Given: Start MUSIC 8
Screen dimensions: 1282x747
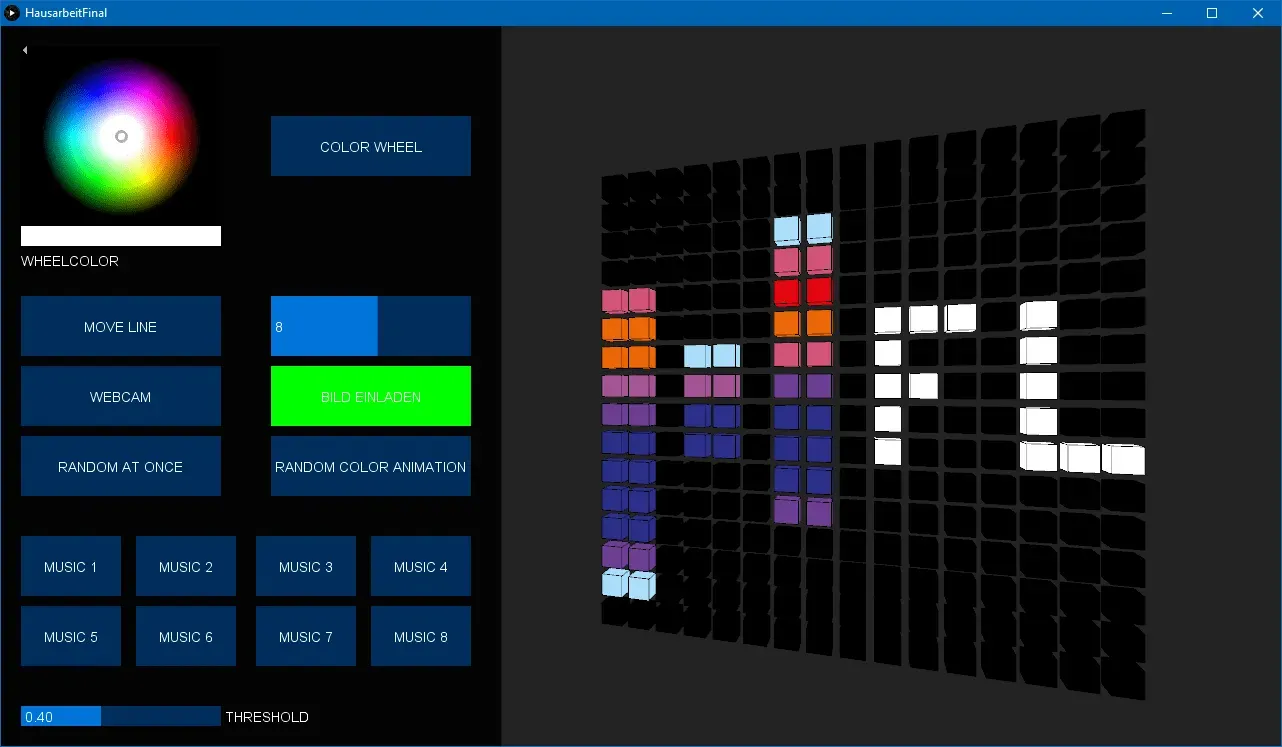Looking at the screenshot, I should click(421, 636).
